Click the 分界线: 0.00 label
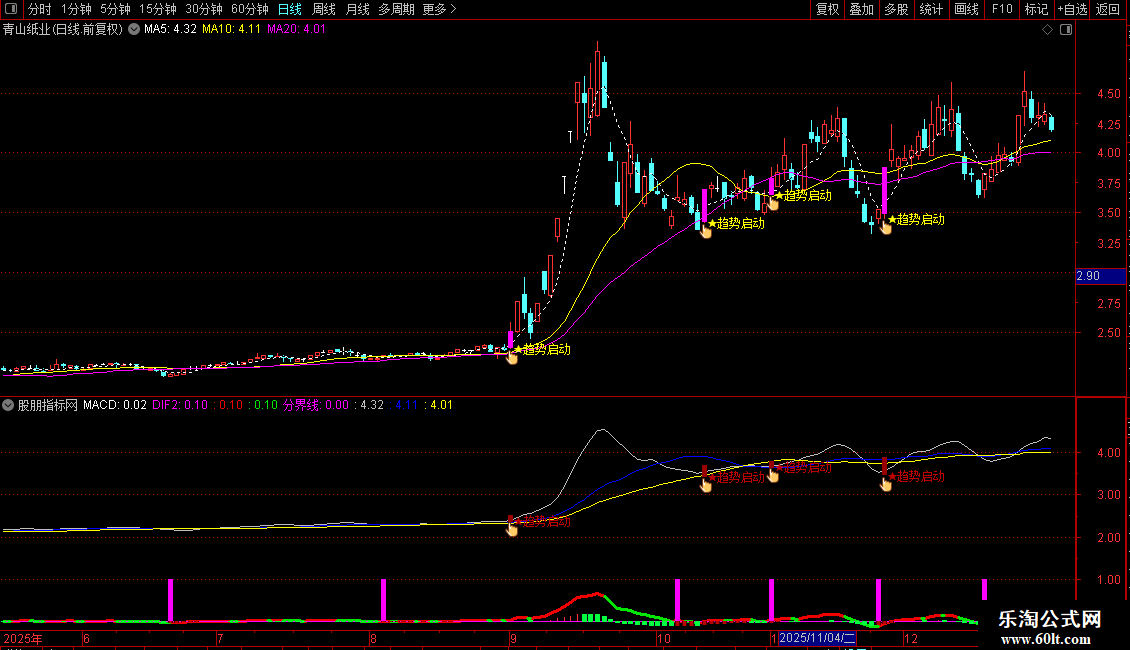The width and height of the screenshot is (1130, 650). click(316, 405)
